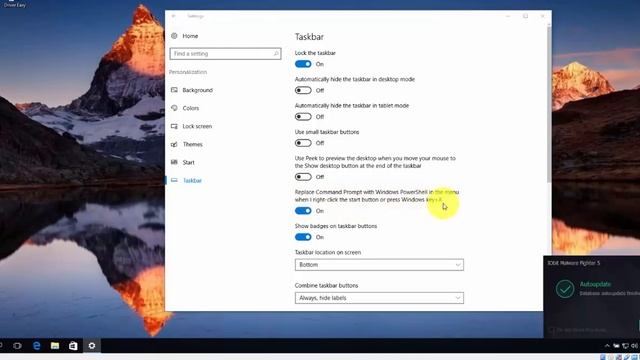This screenshot has height=360, width=640.
Task: Open the Taskbar location on screen dropdown
Action: tap(379, 264)
